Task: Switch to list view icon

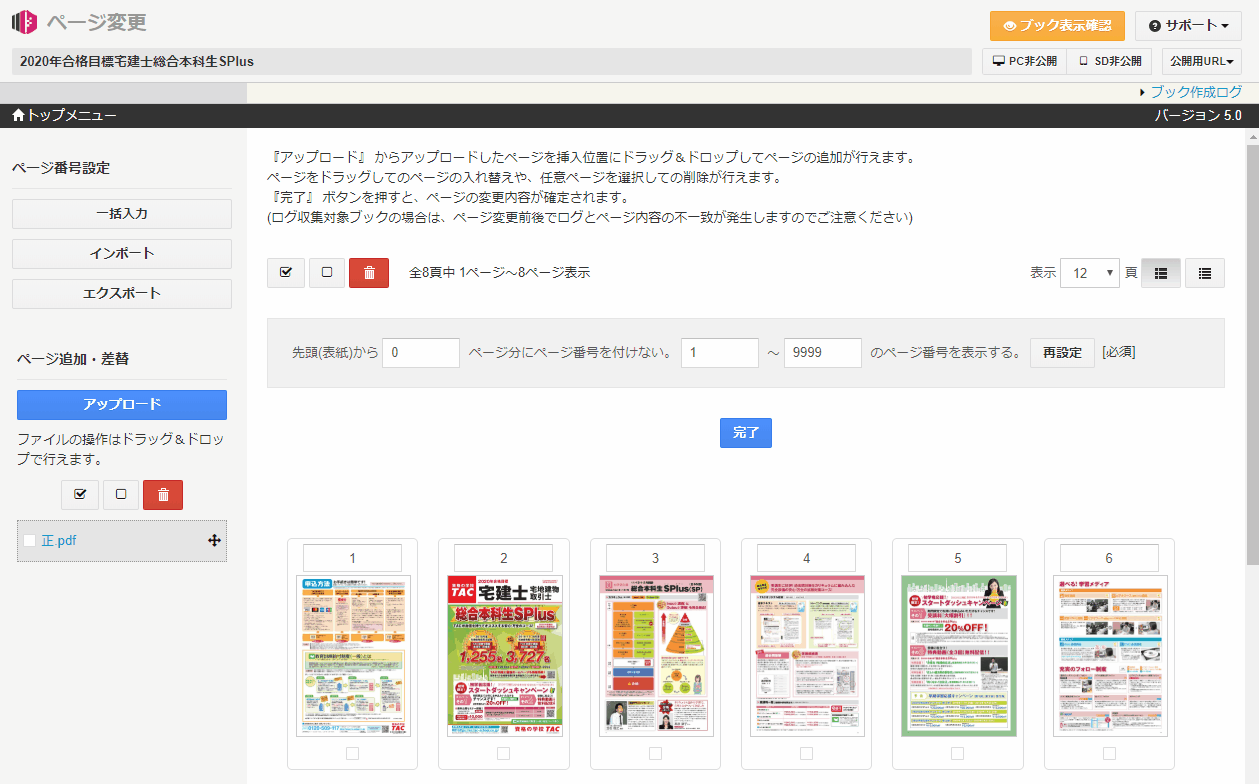Action: pos(1205,273)
